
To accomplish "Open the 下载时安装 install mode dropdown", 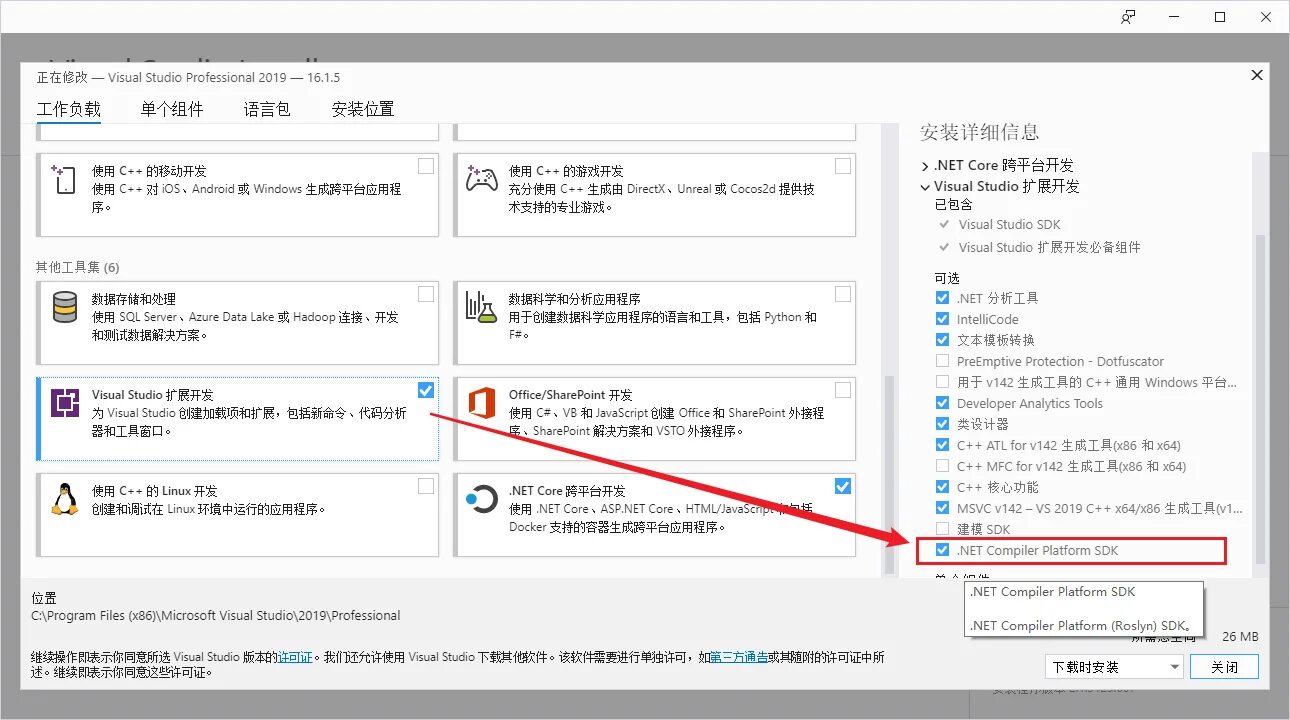I will point(1114,667).
